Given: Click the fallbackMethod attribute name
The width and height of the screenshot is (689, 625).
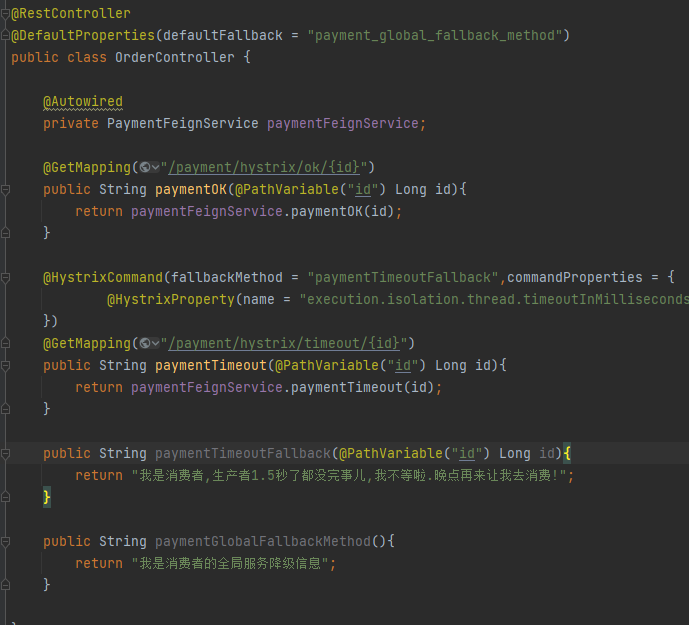Looking at the screenshot, I should click(x=227, y=277).
